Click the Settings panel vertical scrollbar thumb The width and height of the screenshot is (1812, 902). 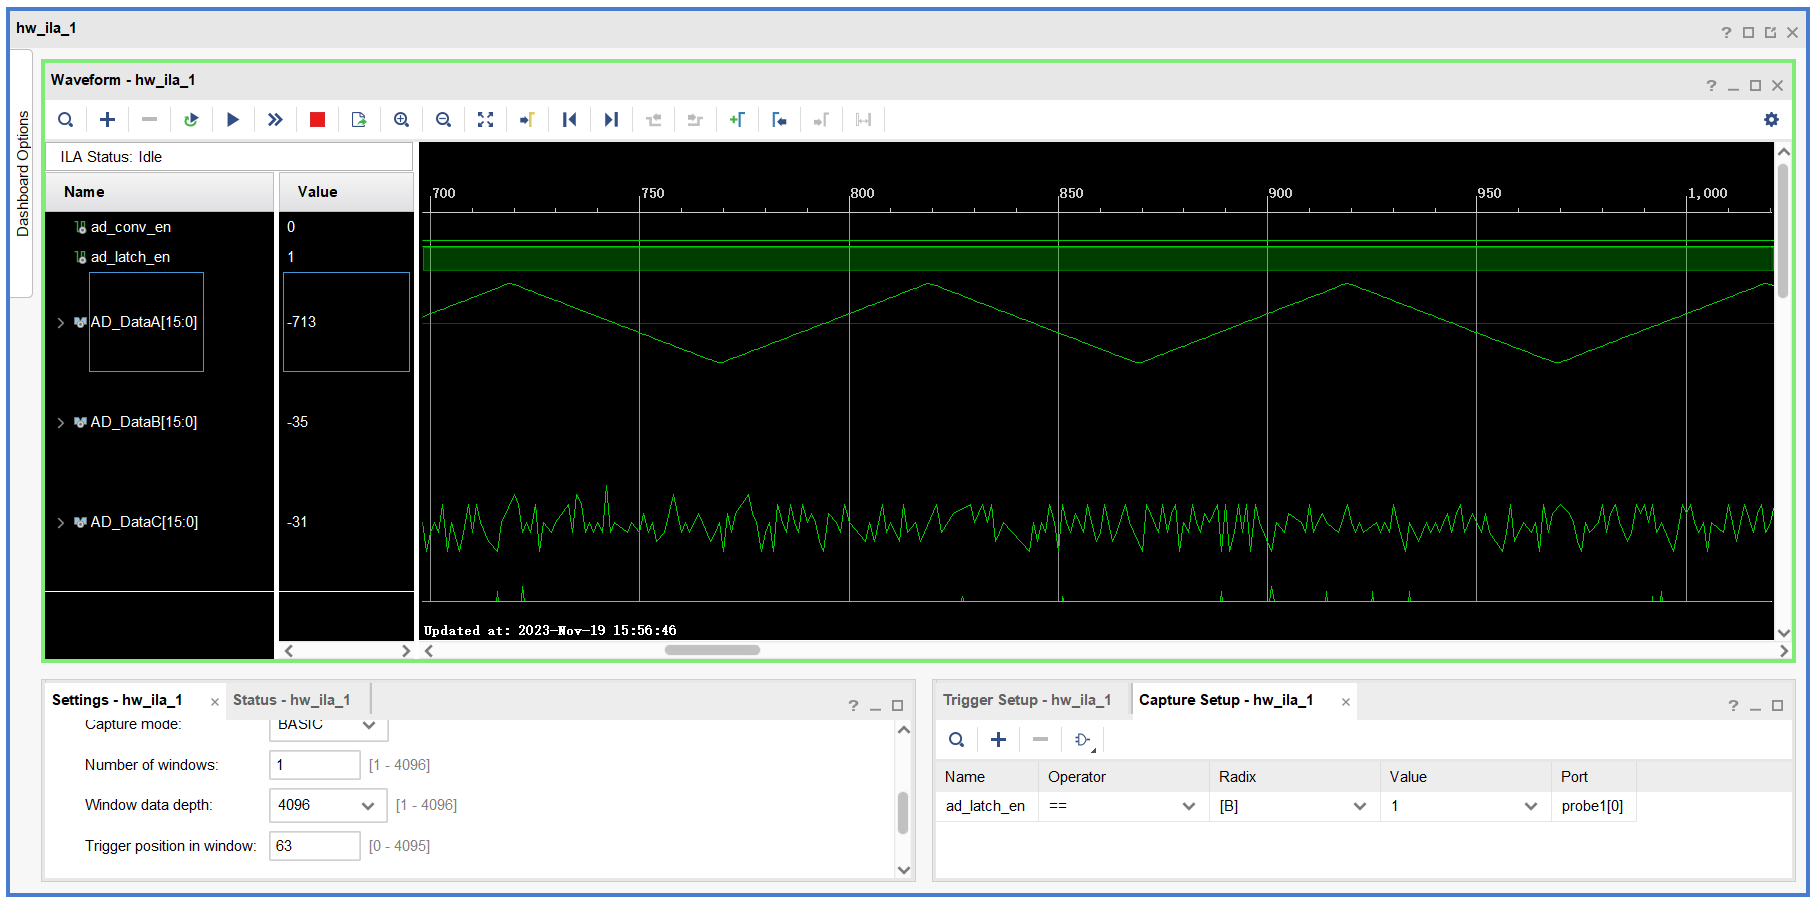(x=903, y=813)
